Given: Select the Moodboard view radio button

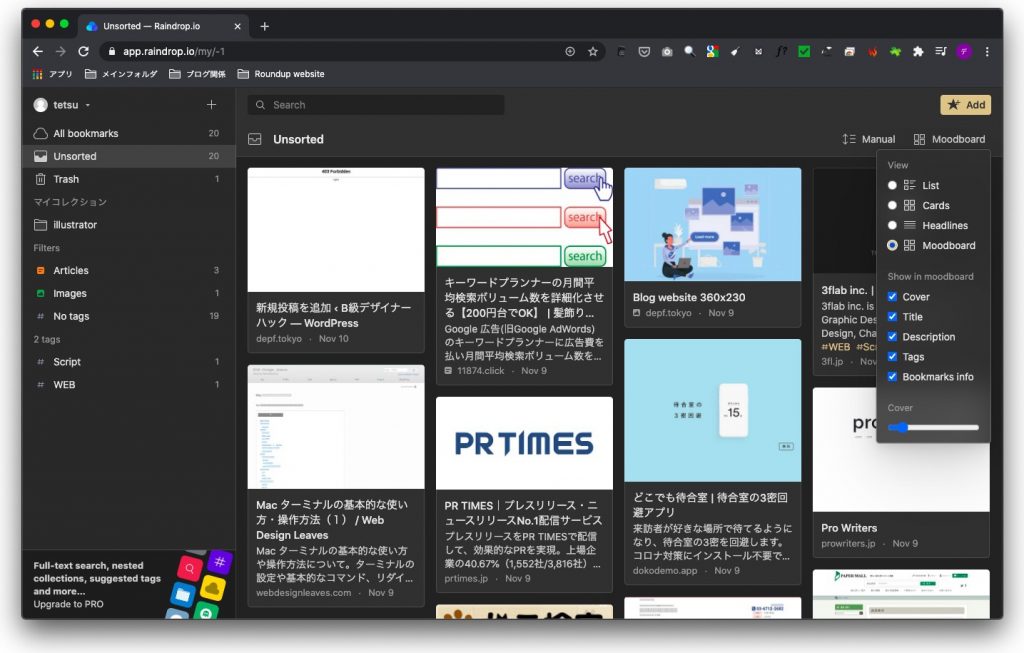Looking at the screenshot, I should pos(892,246).
